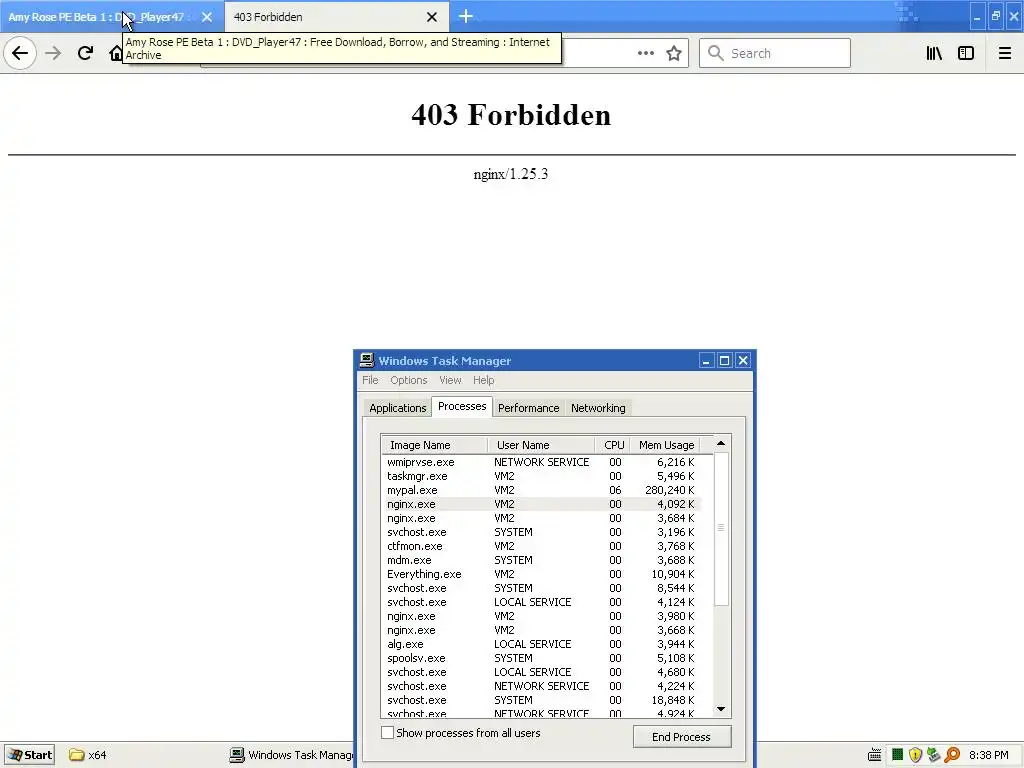Open the File menu in Task Manager
1024x768 pixels.
[x=370, y=380]
